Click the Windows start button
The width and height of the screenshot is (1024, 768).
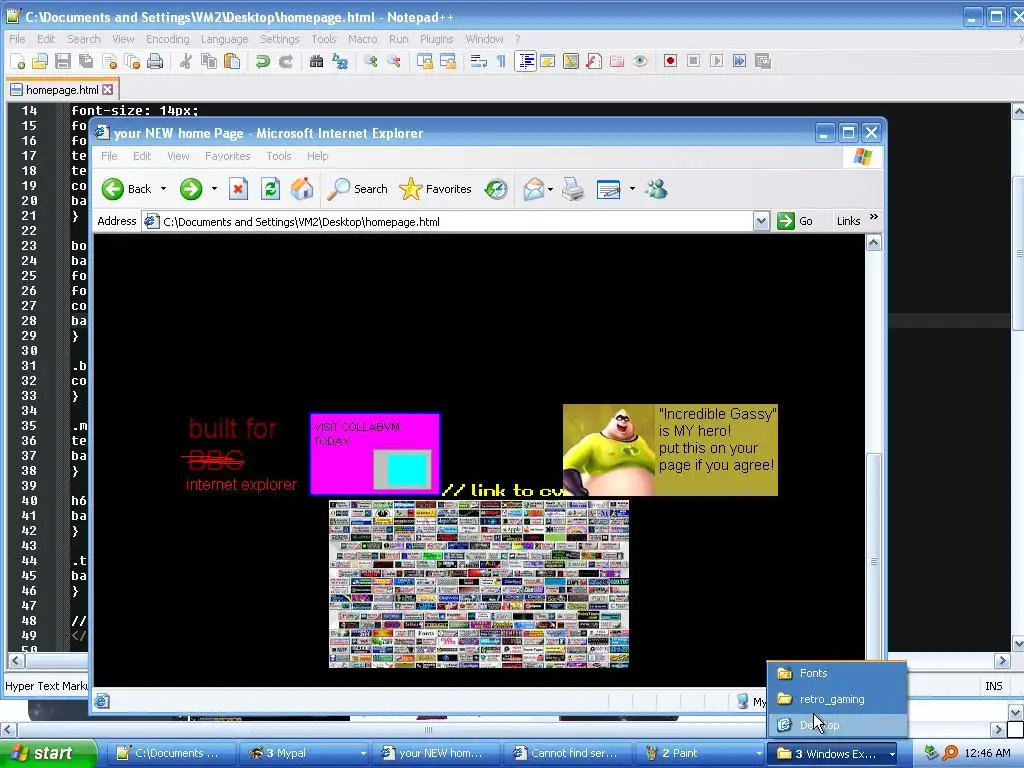coord(47,753)
